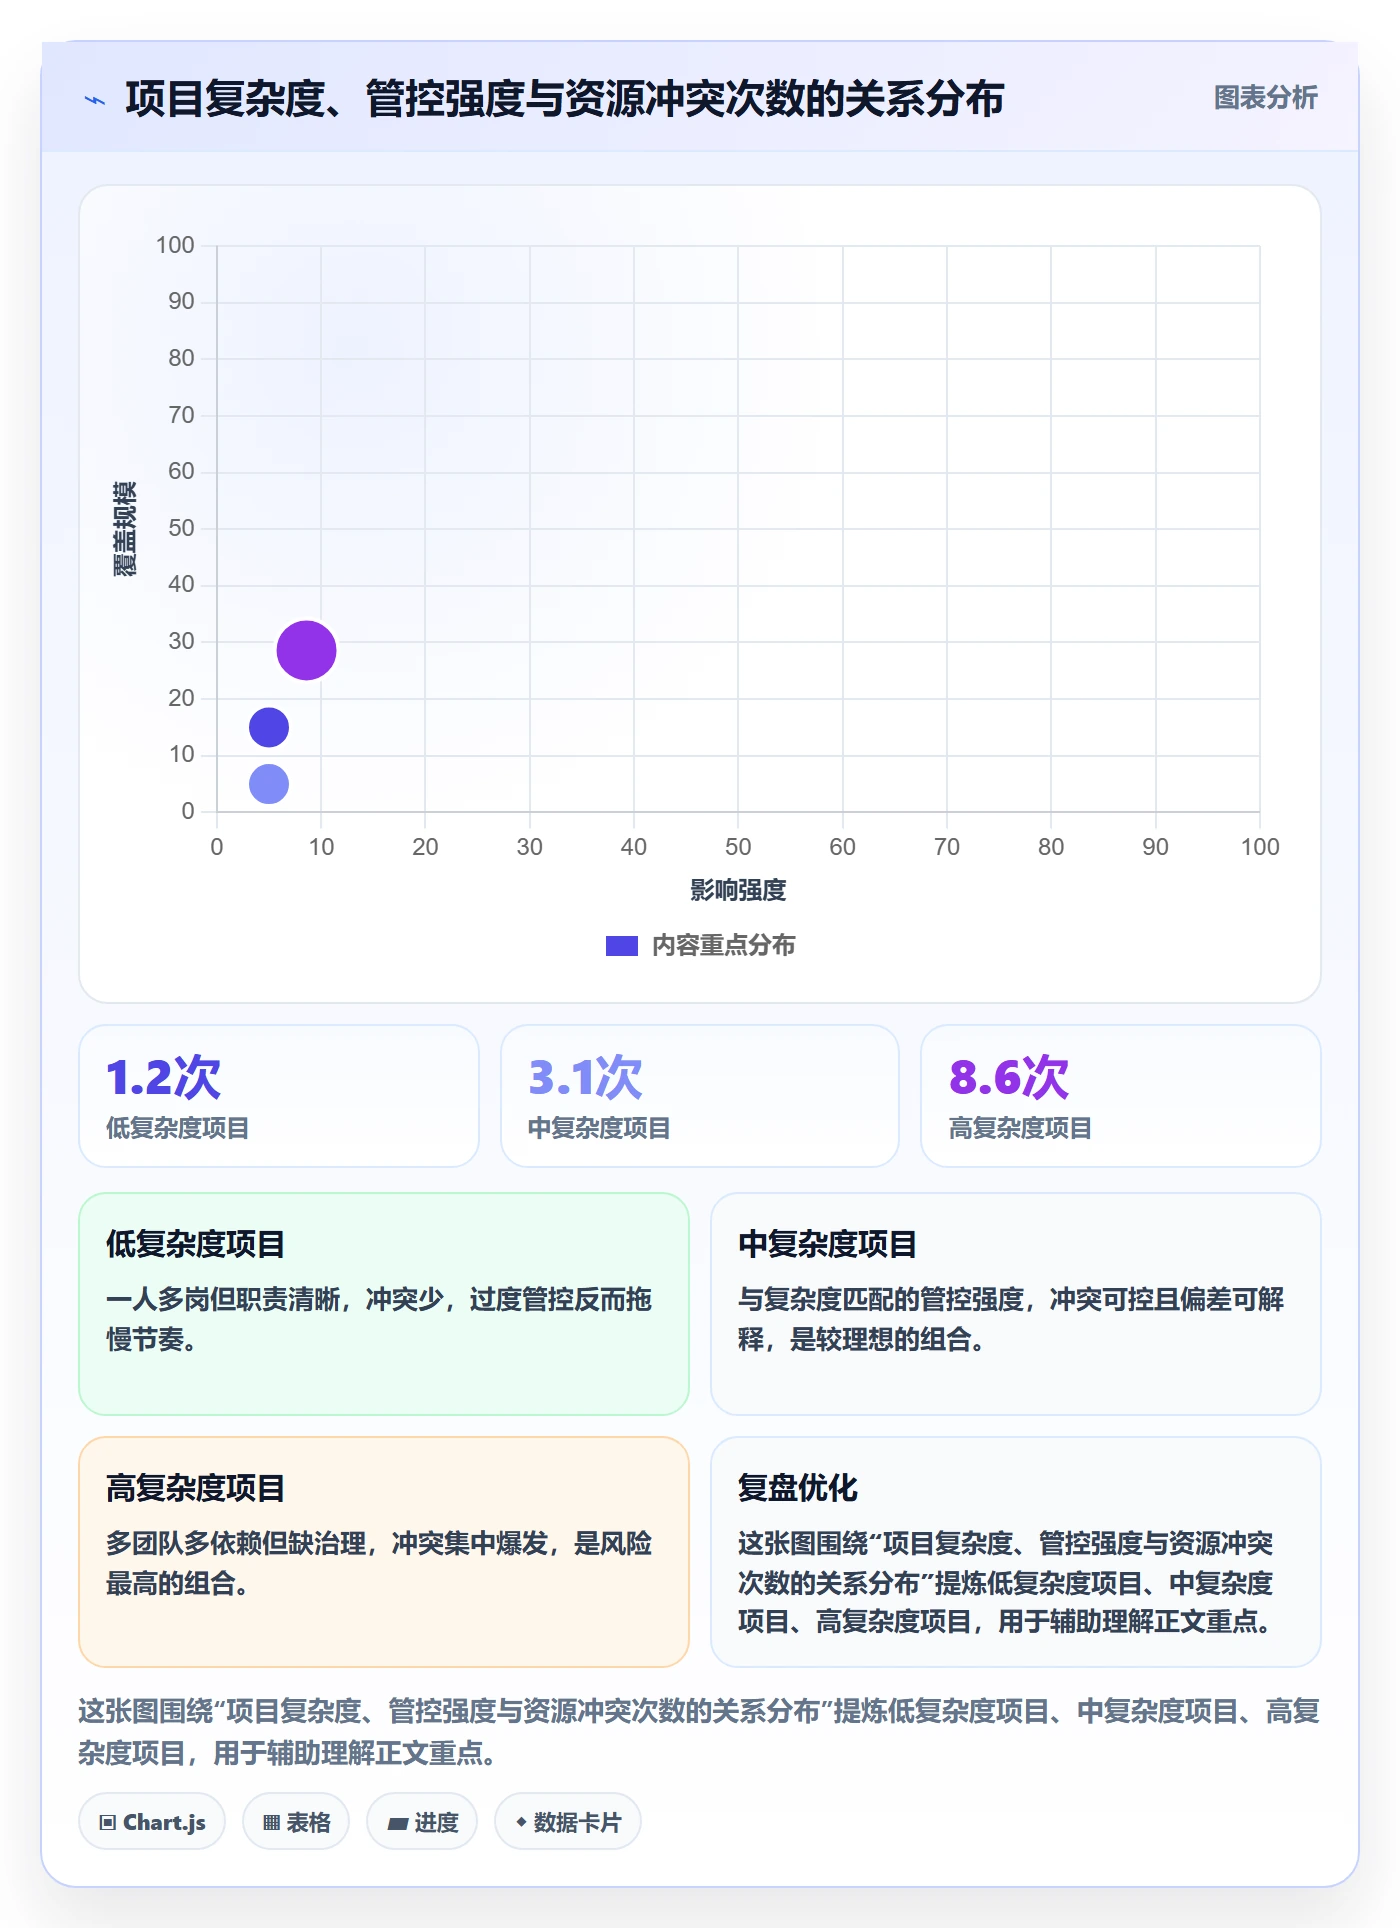Image resolution: width=1400 pixels, height=1928 pixels.
Task: Click the 内容重点分布 legend text
Action: pos(723,946)
